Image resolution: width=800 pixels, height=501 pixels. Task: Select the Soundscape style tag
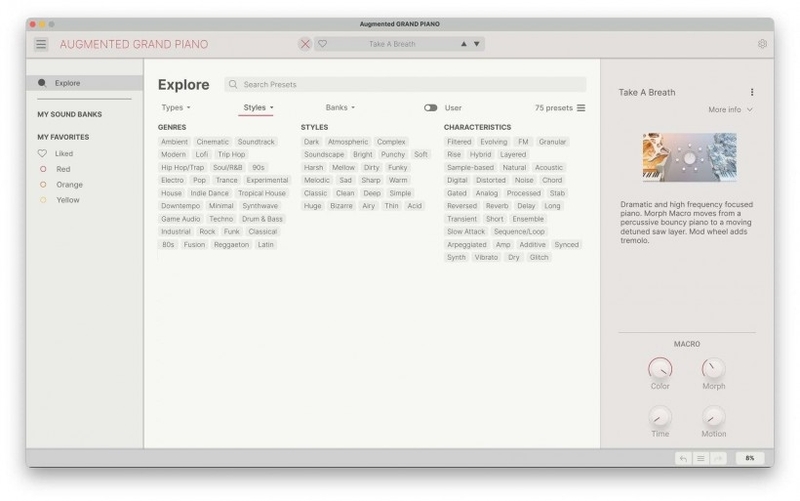[x=324, y=155]
